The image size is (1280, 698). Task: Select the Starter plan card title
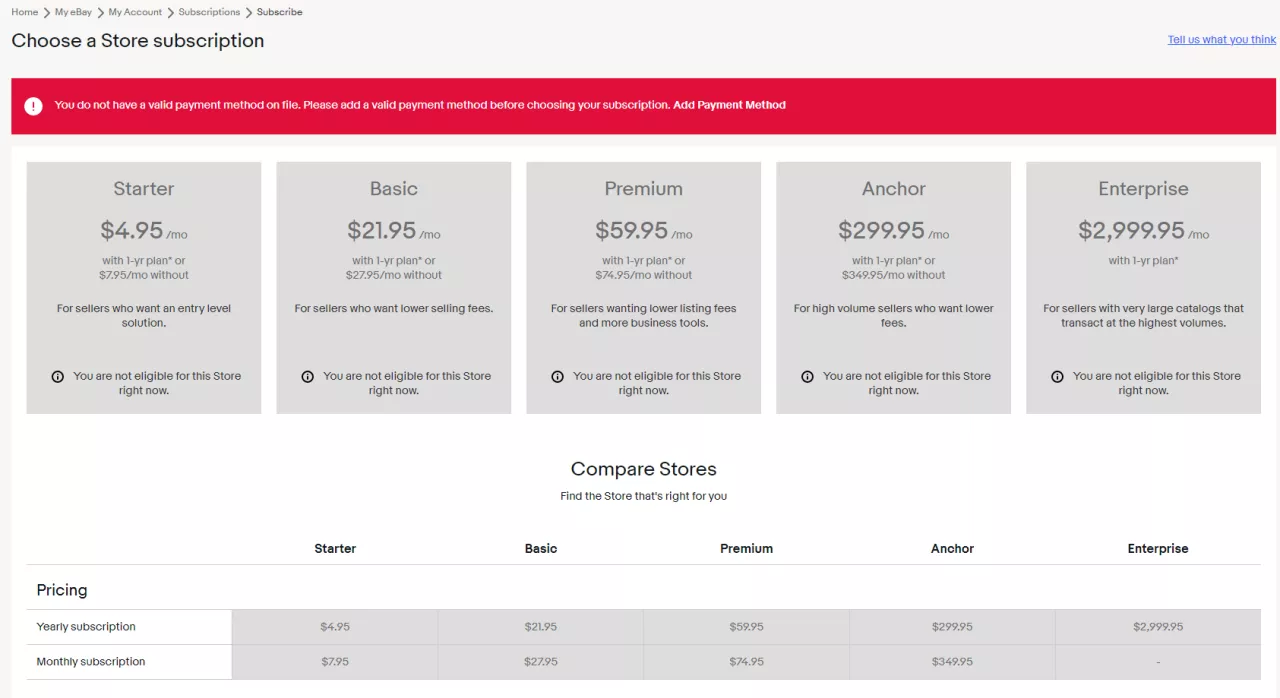144,189
